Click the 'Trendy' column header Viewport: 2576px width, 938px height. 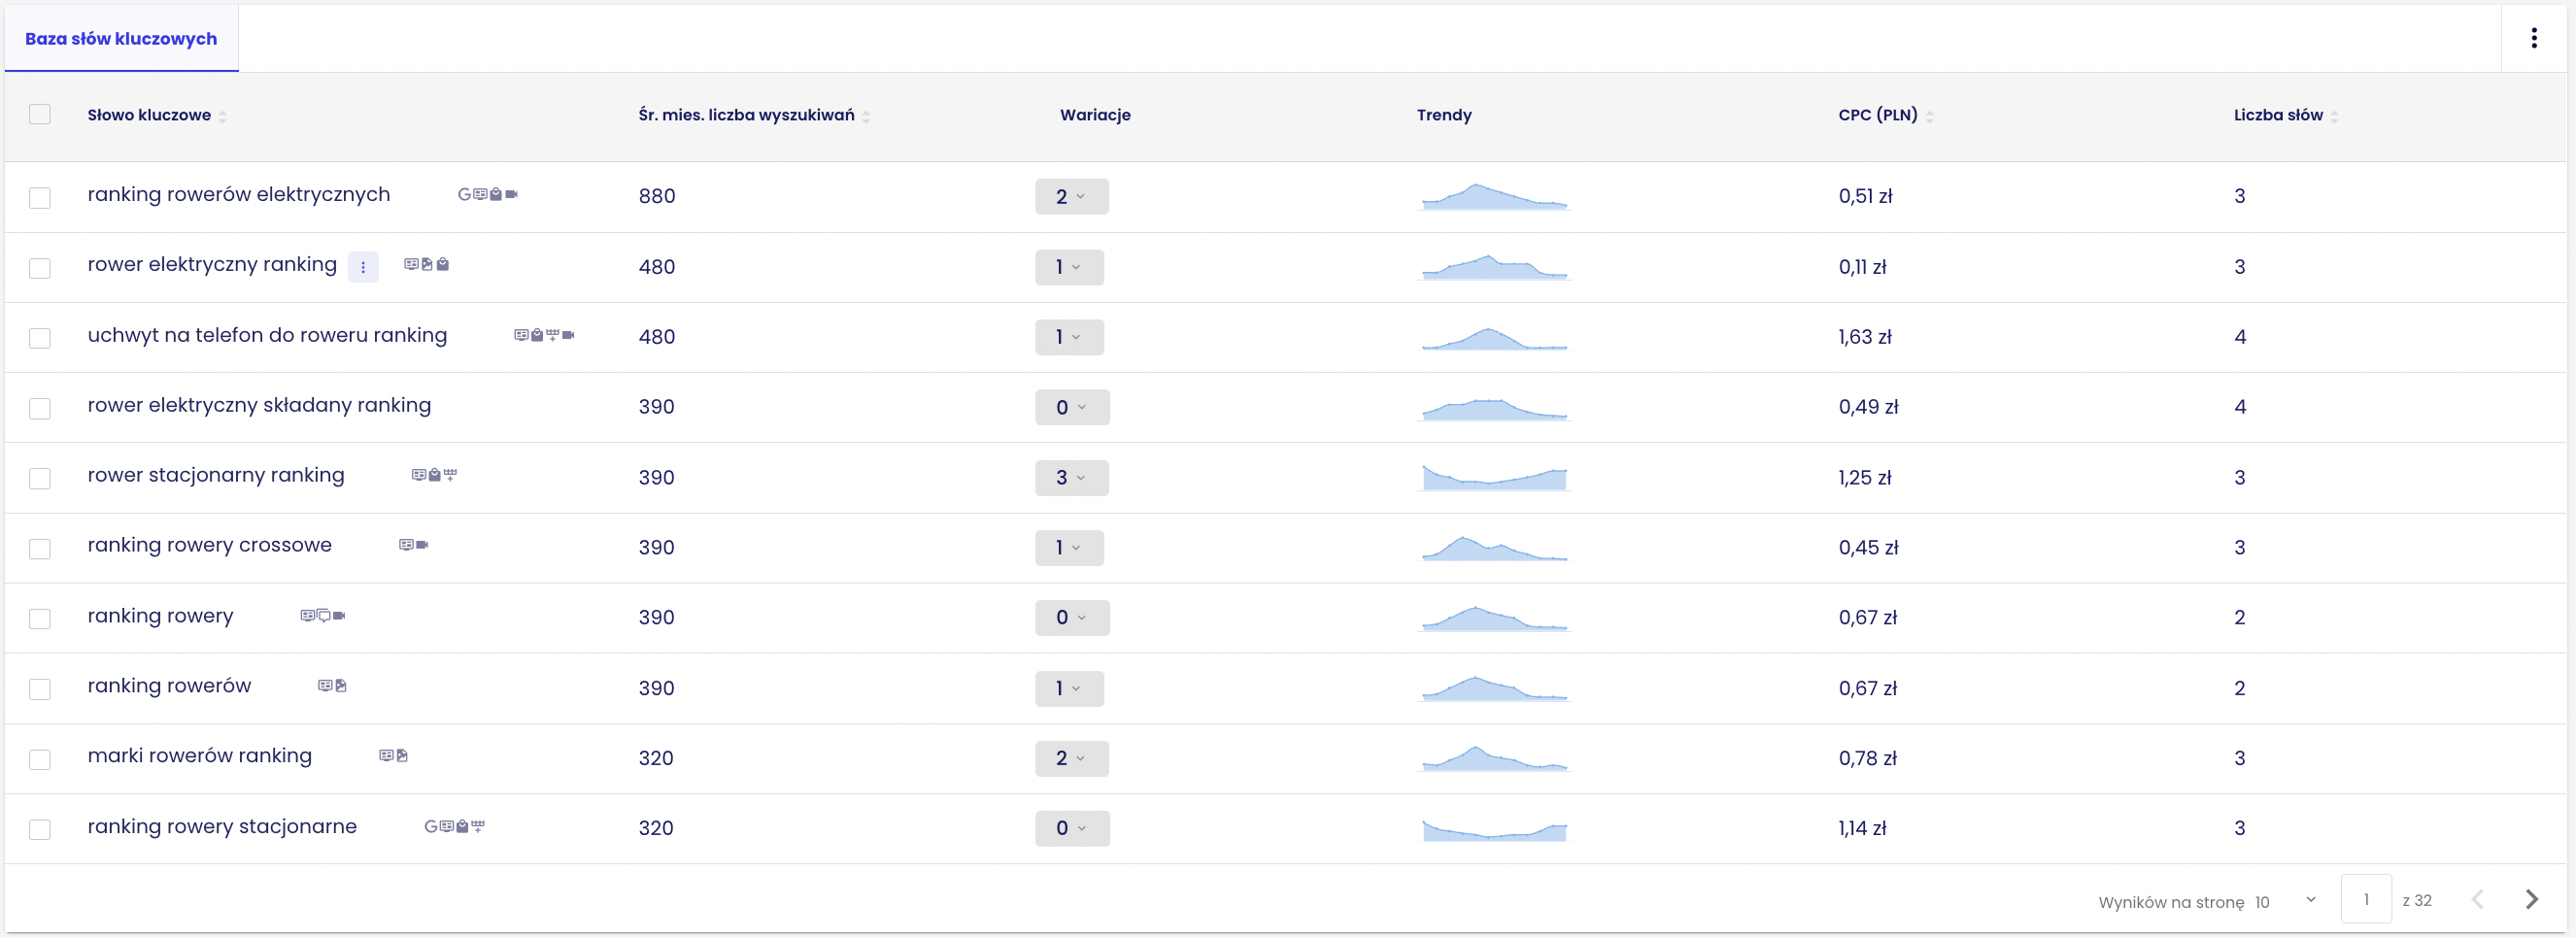pyautogui.click(x=1444, y=115)
